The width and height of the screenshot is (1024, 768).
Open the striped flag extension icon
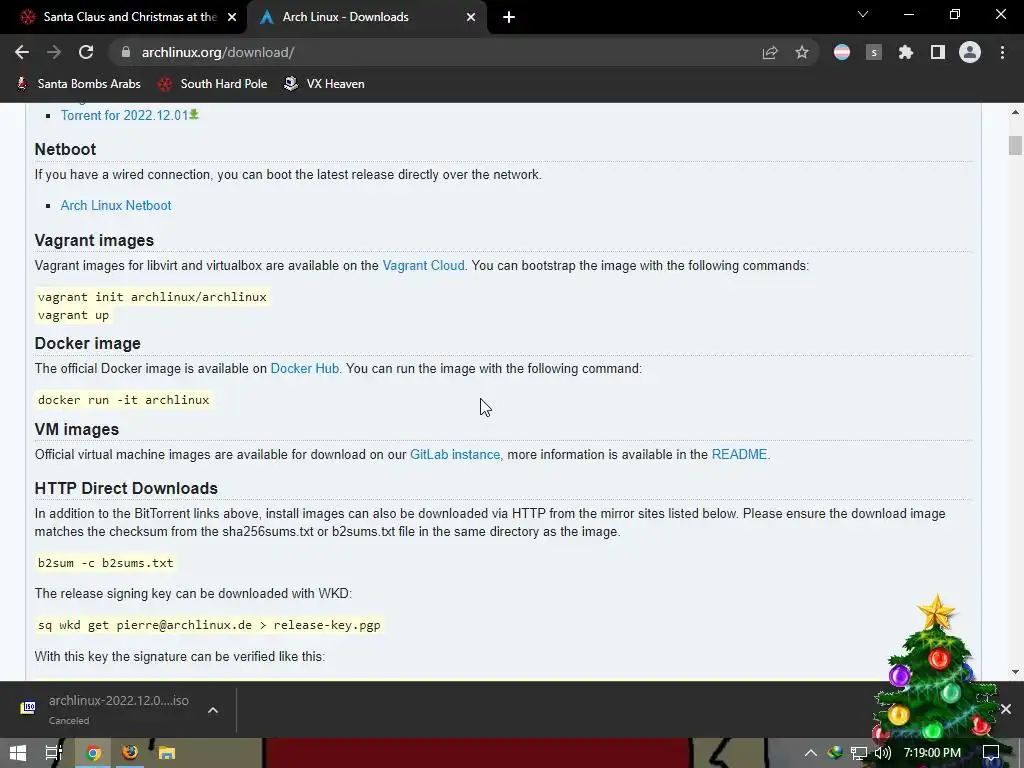tap(842, 52)
